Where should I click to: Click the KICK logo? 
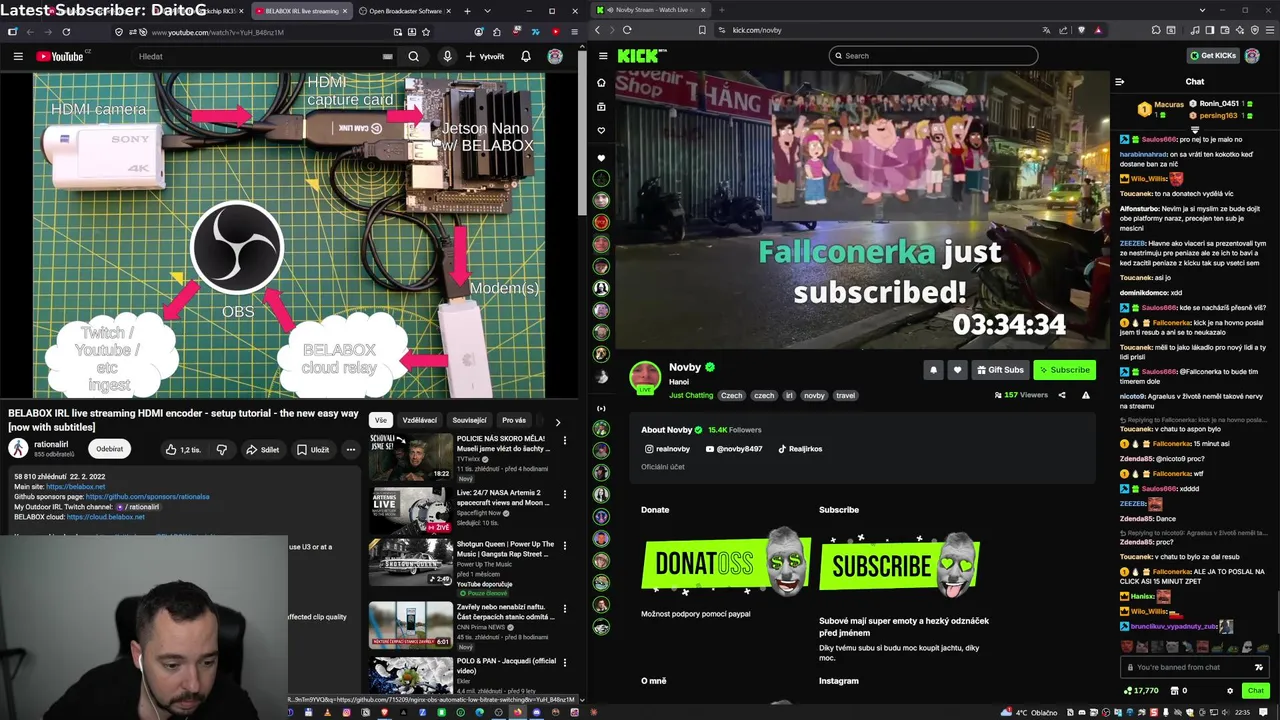[641, 56]
